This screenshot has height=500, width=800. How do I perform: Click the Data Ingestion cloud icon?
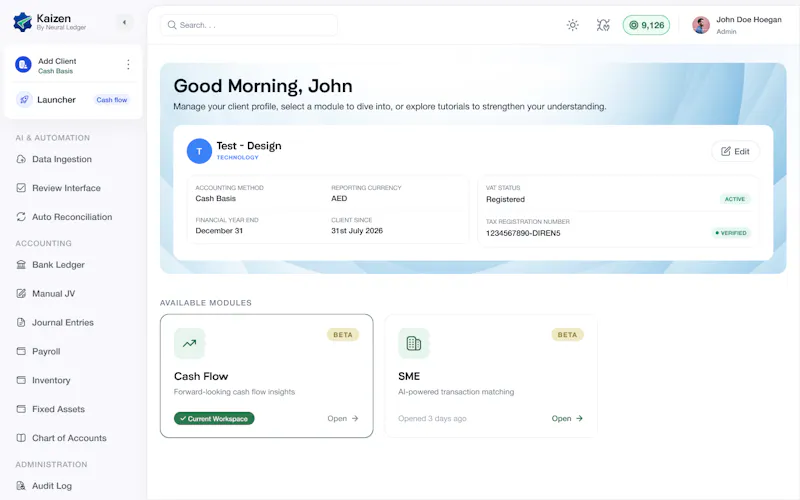[21, 159]
